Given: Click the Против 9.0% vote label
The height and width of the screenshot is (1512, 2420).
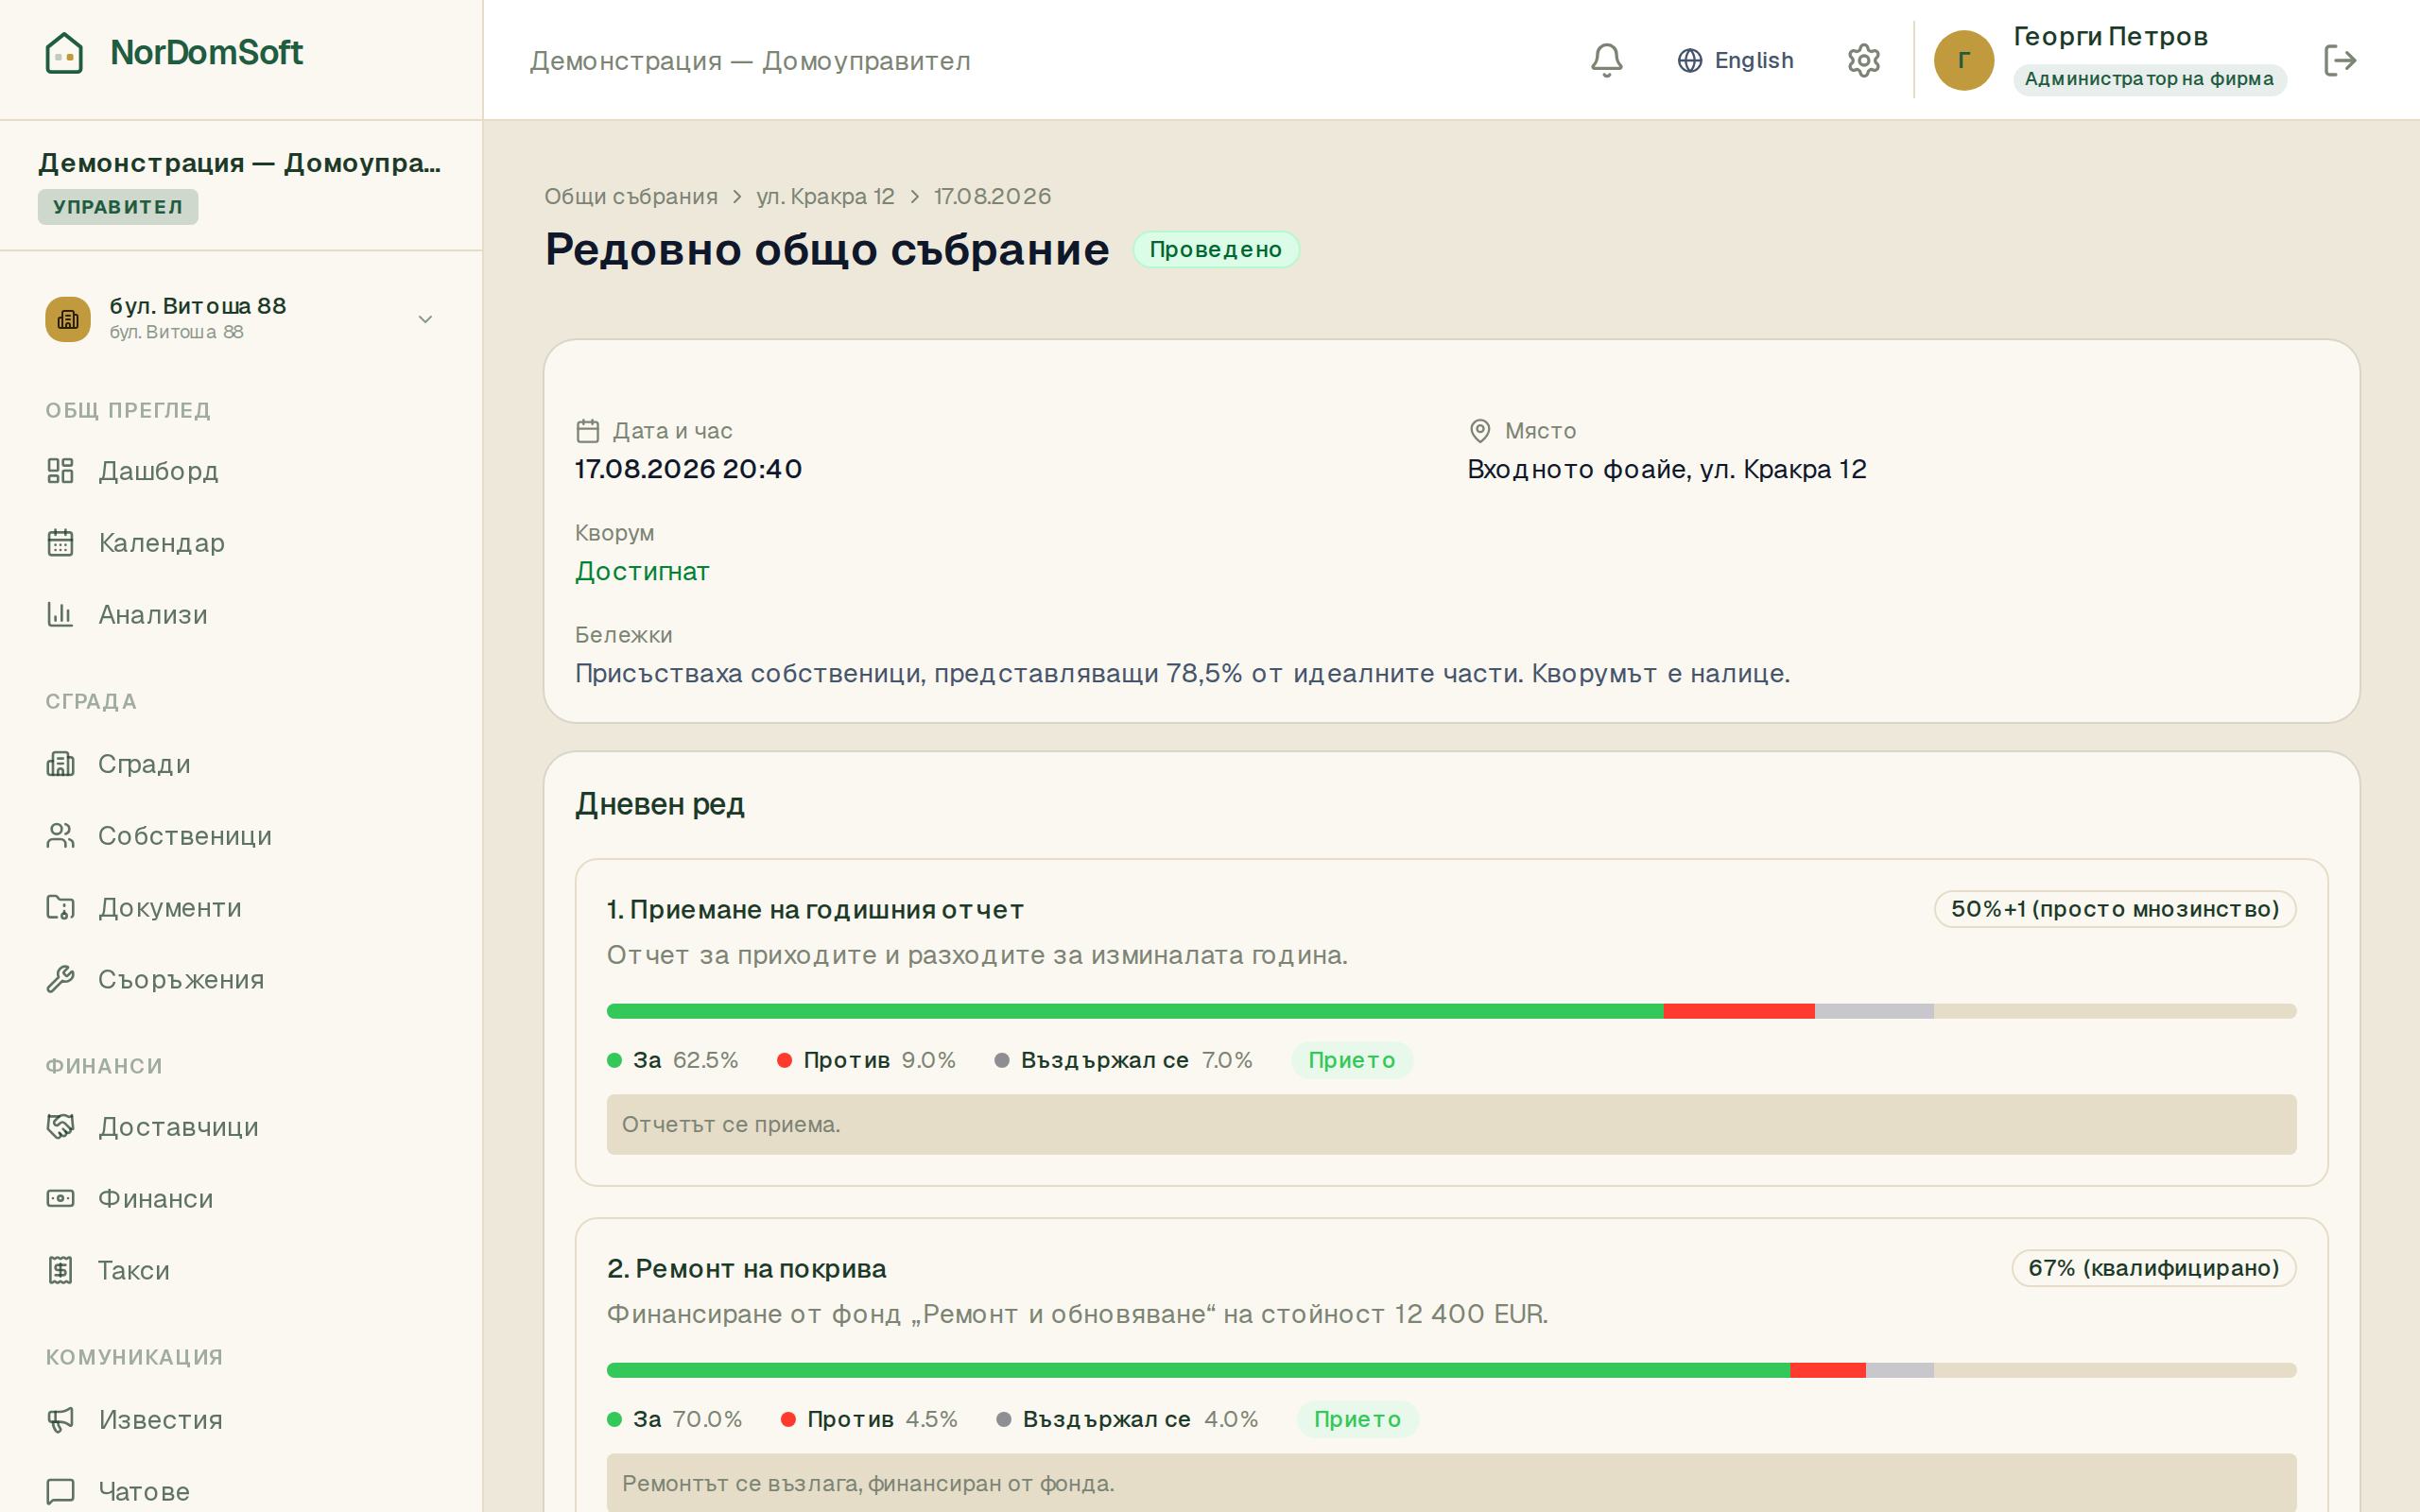Looking at the screenshot, I should click(x=866, y=1060).
